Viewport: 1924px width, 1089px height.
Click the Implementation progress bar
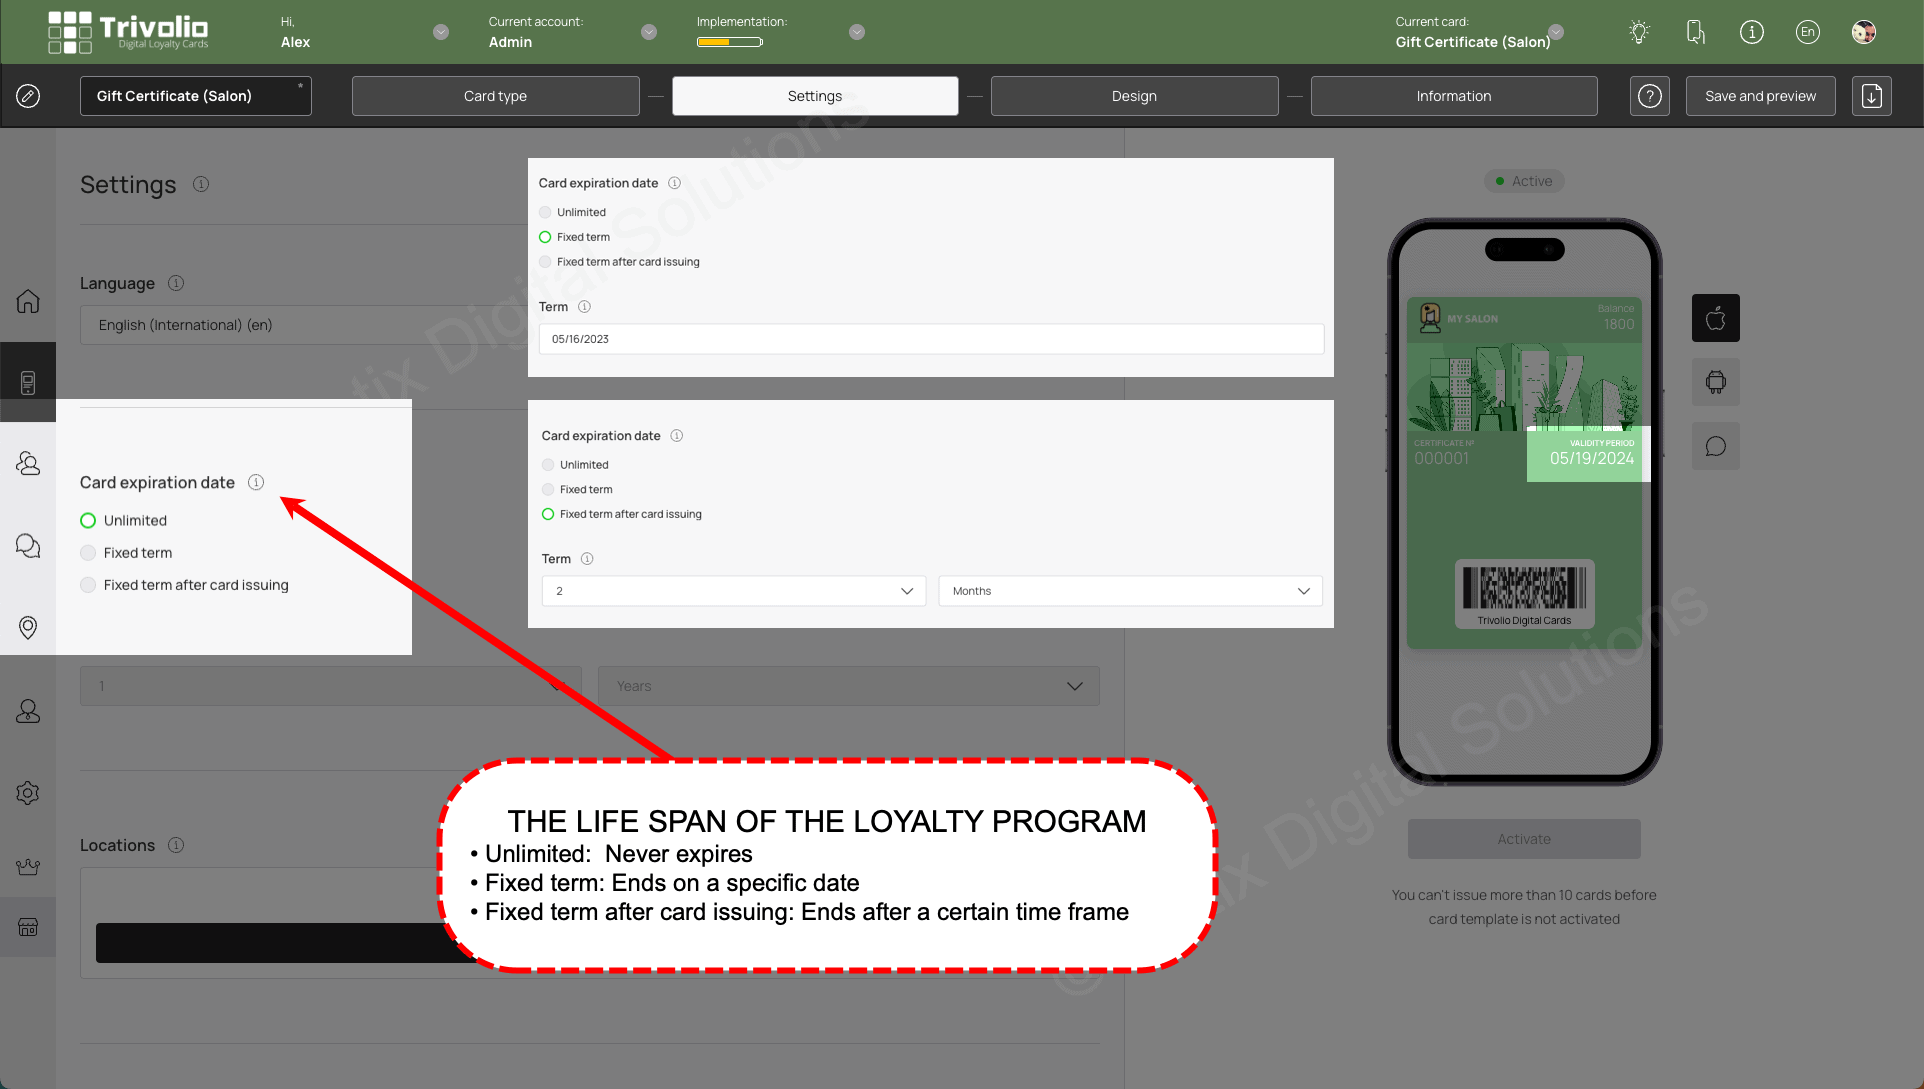[x=730, y=42]
